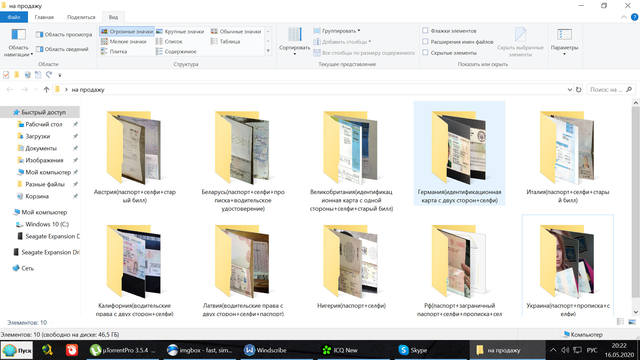Click the refresh button next to the address bar
Viewport: 640px width, 360px height.
(x=578, y=90)
